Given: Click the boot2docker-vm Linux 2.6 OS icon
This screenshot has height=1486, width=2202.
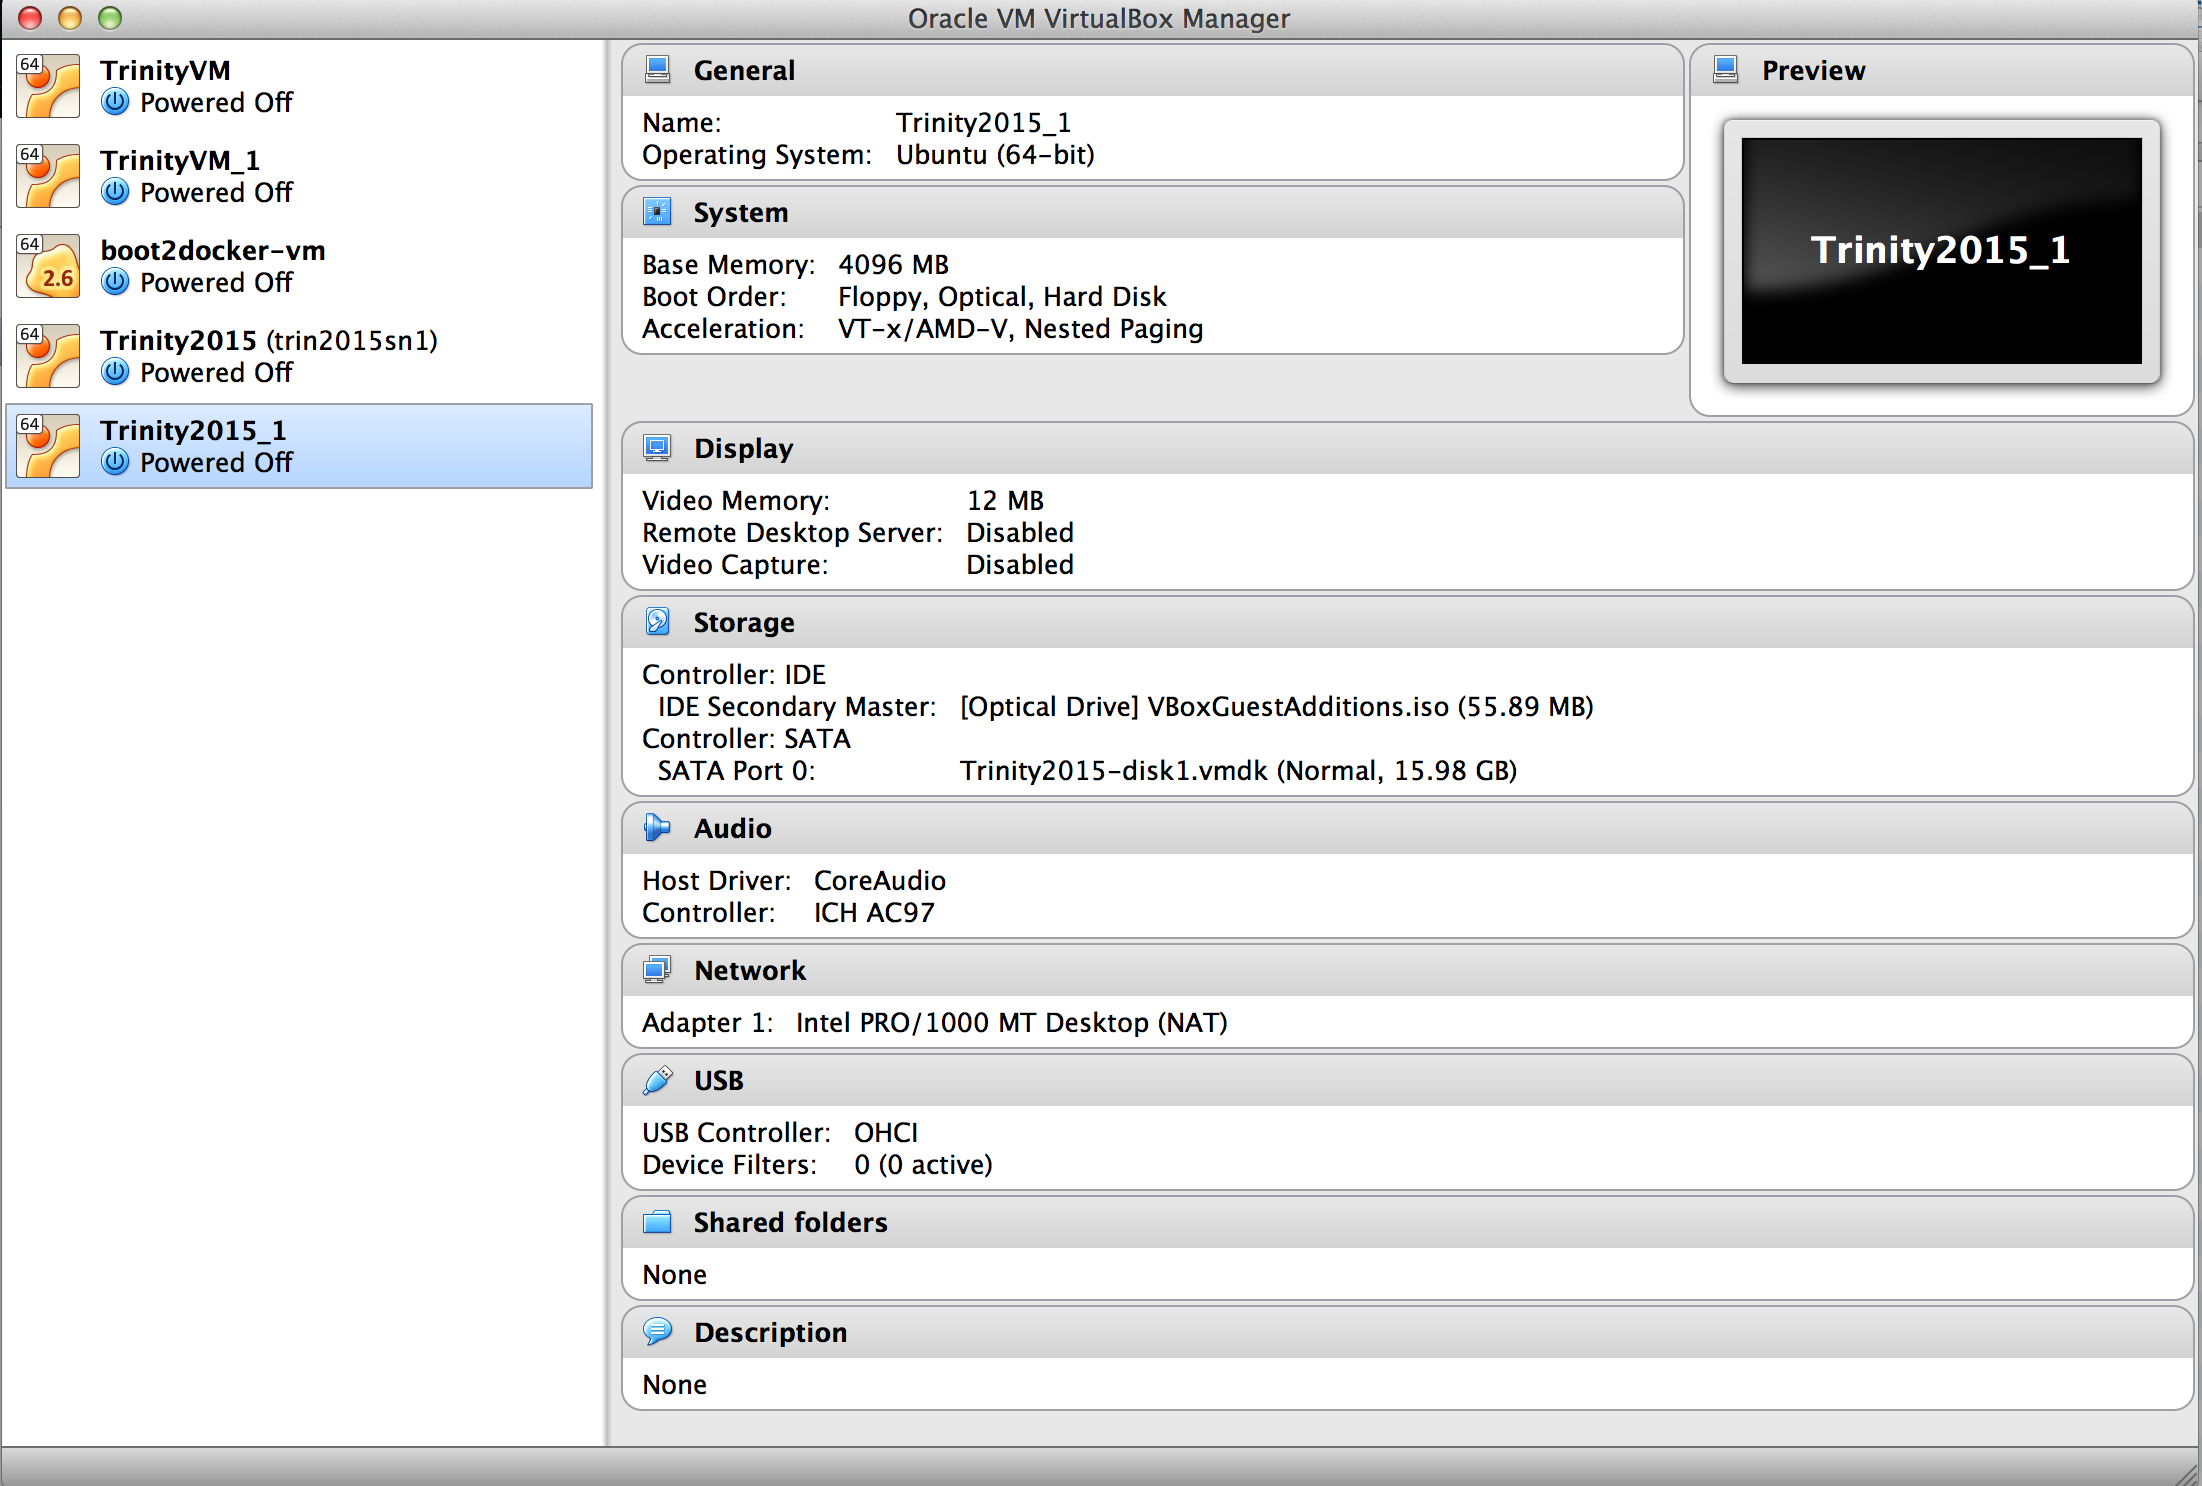Looking at the screenshot, I should tap(48, 267).
